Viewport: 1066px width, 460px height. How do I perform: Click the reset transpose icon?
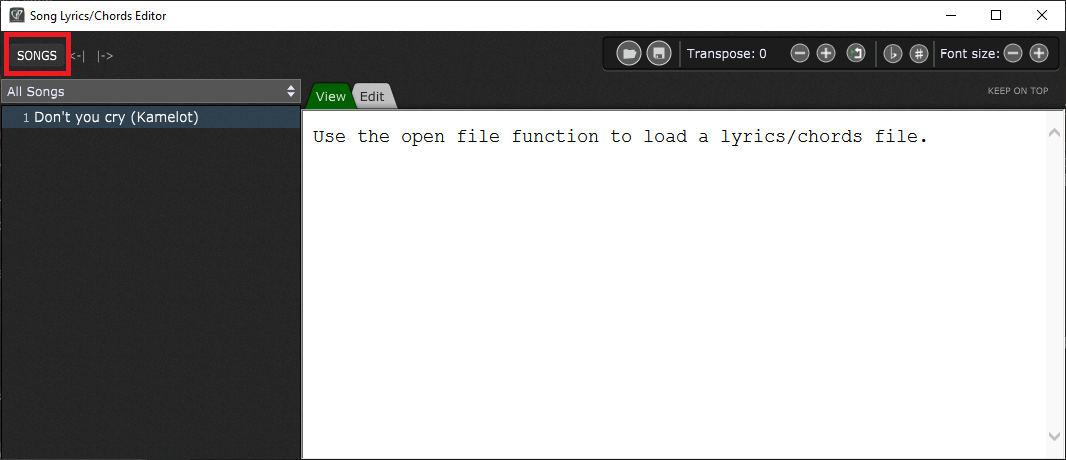pyautogui.click(x=856, y=54)
